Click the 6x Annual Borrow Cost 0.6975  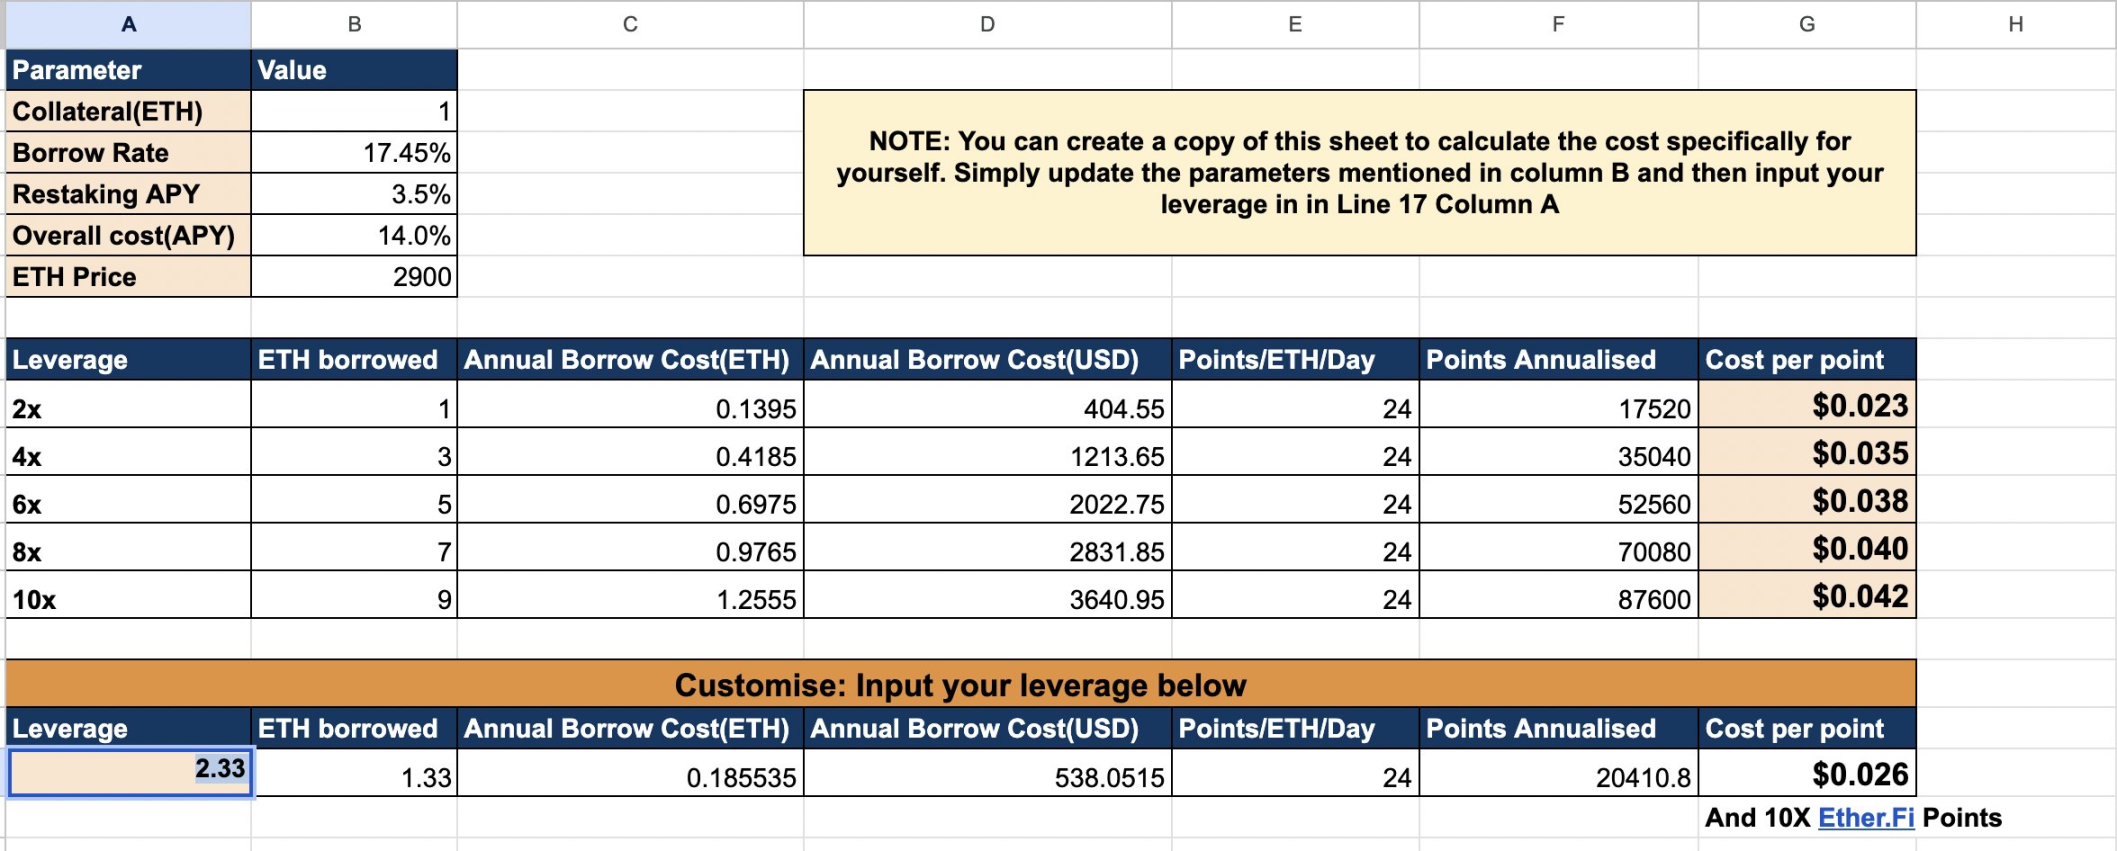630,503
